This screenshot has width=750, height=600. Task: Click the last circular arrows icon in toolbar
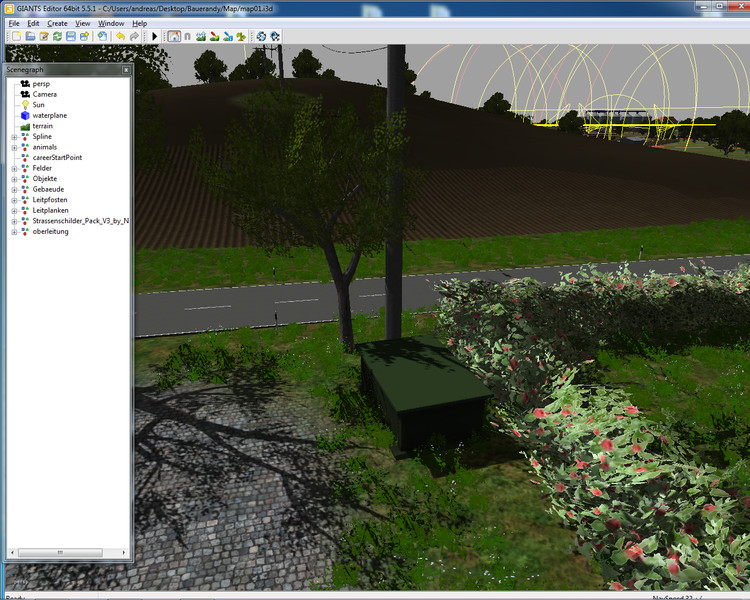point(275,36)
